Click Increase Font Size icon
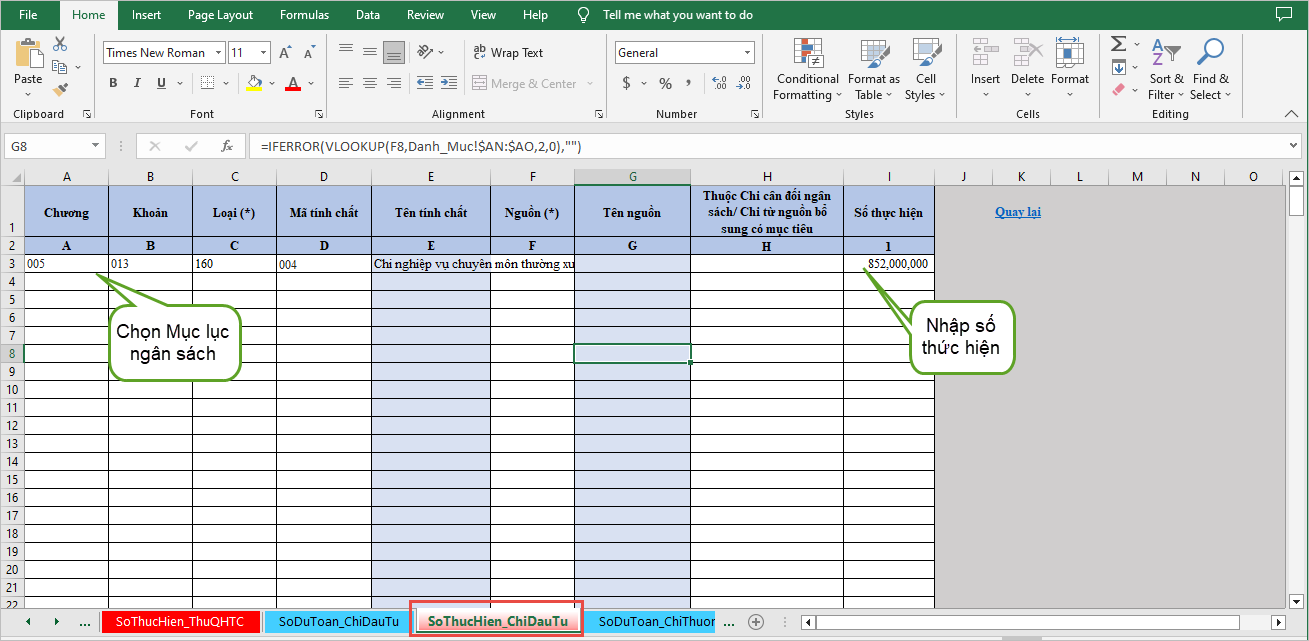This screenshot has height=641, width=1309. 285,53
